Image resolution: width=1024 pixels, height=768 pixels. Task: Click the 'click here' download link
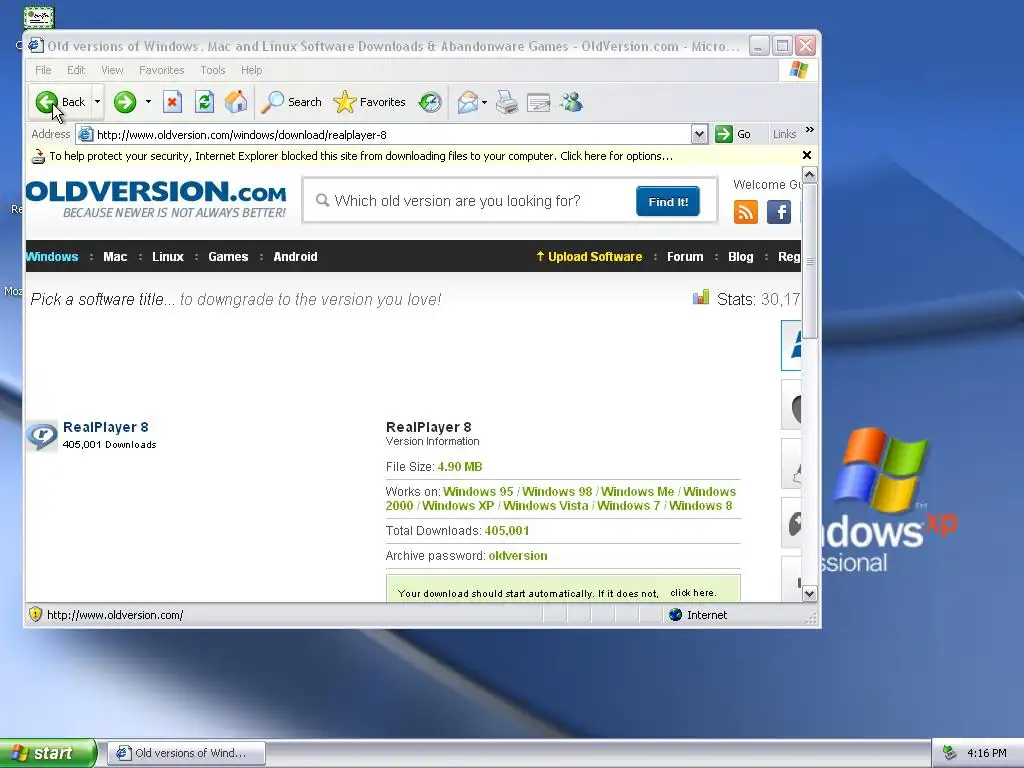692,593
